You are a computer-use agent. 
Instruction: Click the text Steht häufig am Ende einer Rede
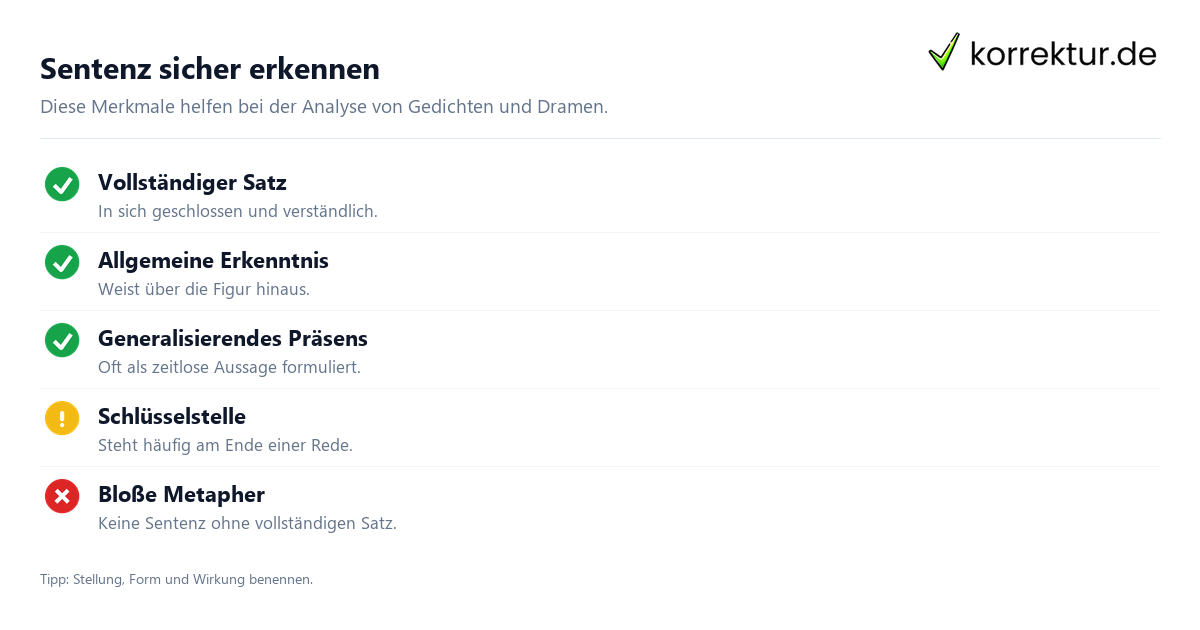pyautogui.click(x=225, y=445)
